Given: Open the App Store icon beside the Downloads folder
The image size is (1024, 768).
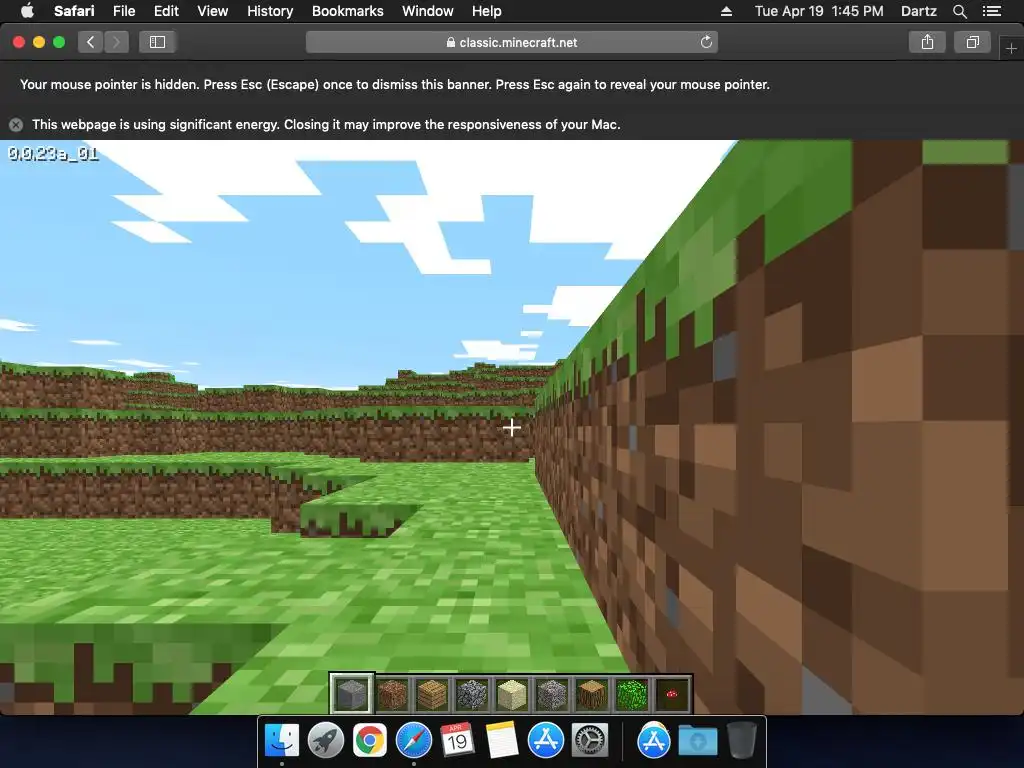Looking at the screenshot, I should (654, 741).
